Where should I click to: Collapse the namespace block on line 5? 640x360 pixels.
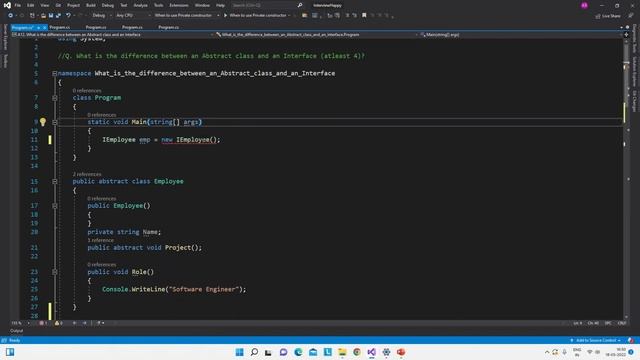point(54,73)
